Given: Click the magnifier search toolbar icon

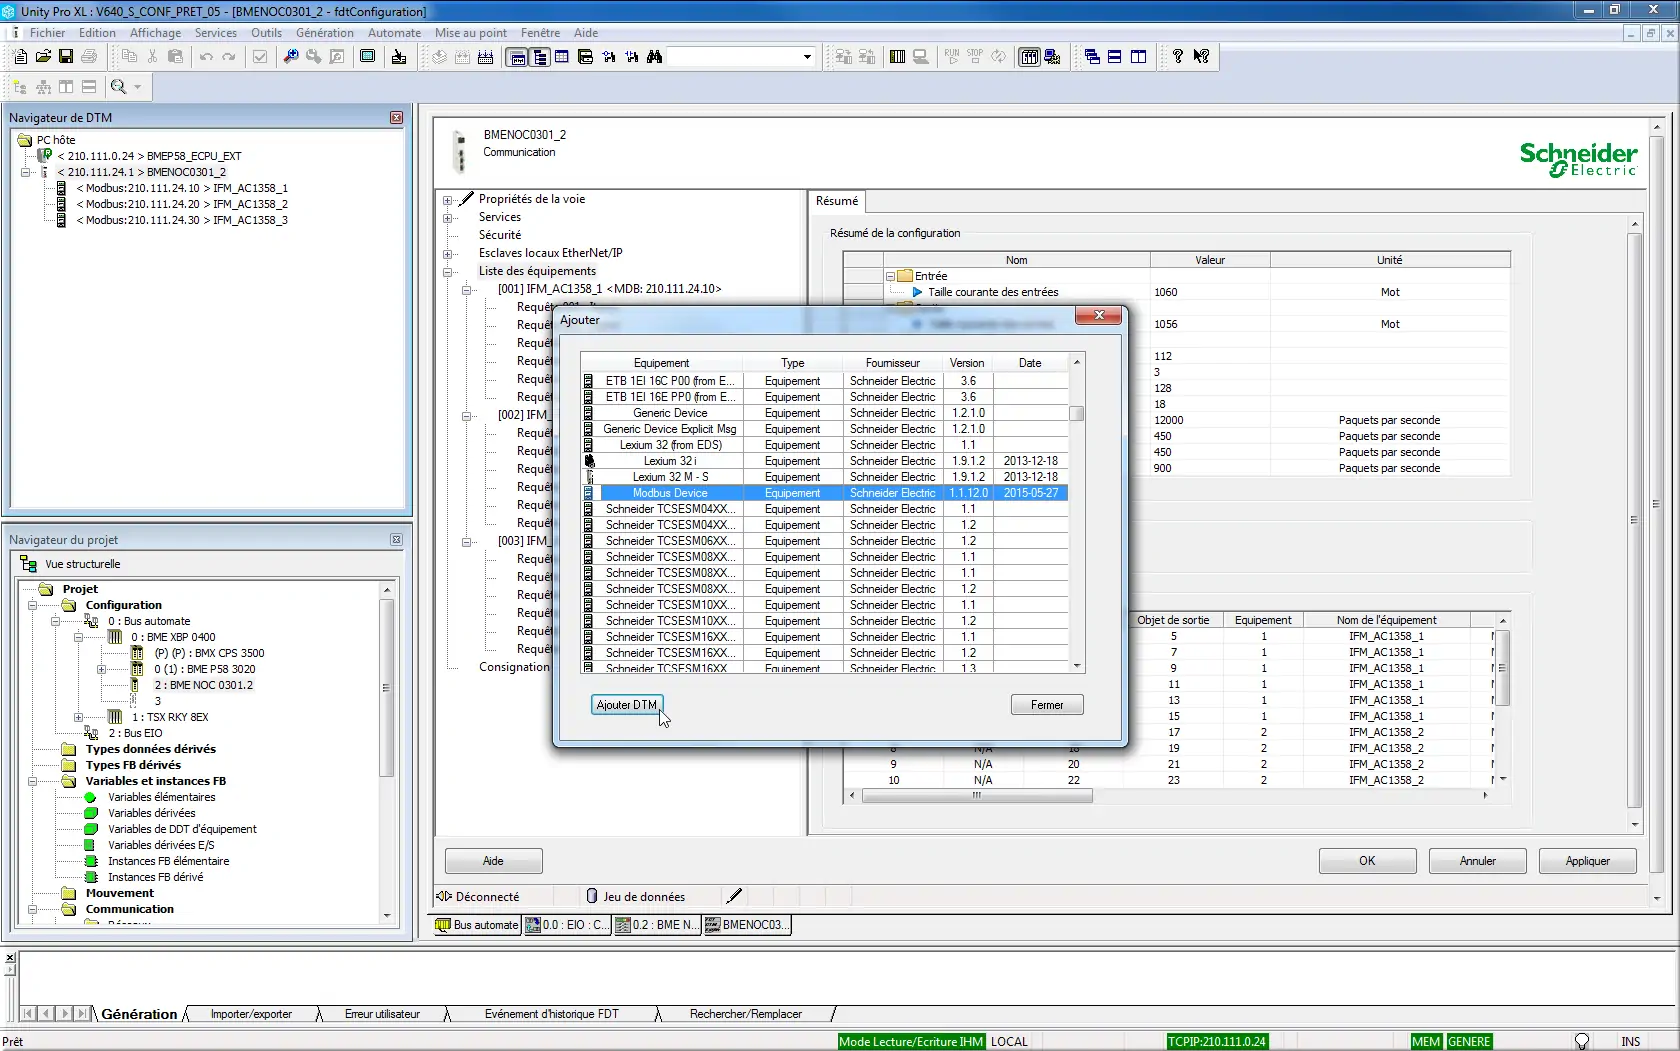Looking at the screenshot, I should coord(290,57).
